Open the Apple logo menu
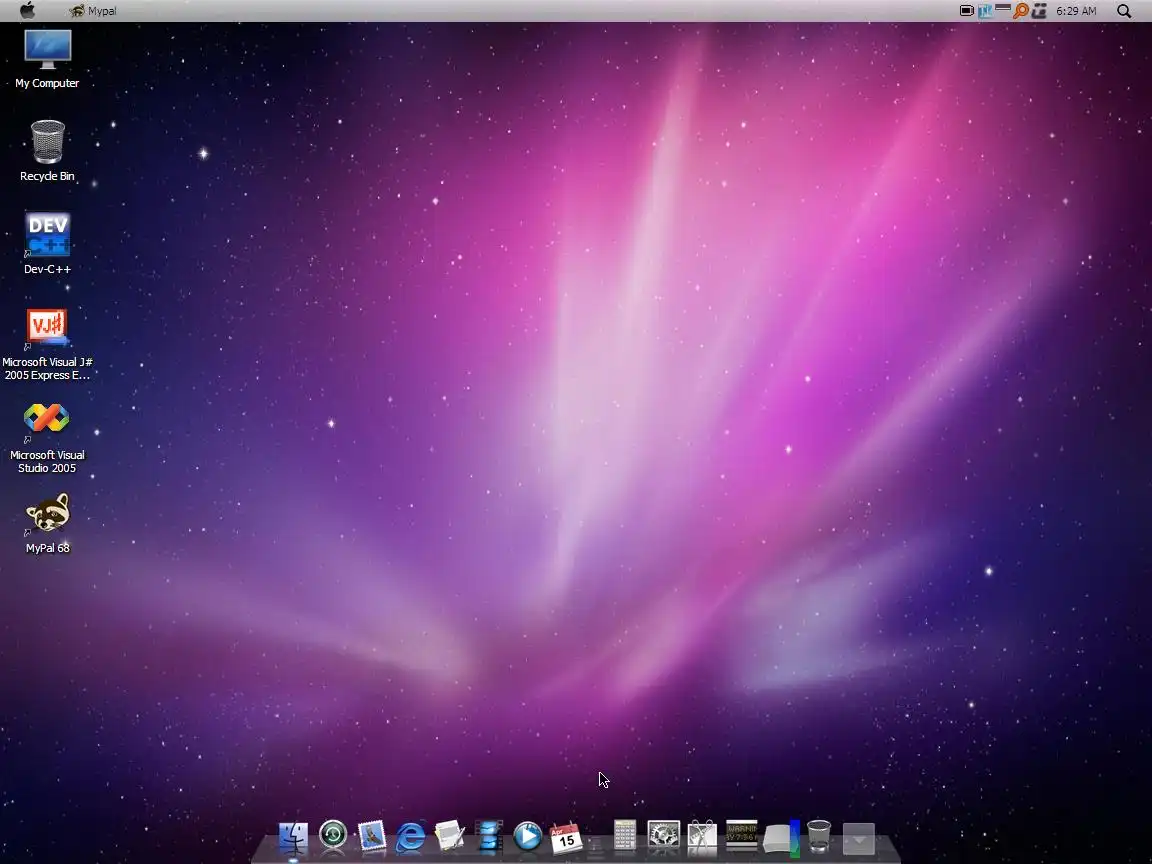Screen dimensions: 1152x864 [x=27, y=10]
